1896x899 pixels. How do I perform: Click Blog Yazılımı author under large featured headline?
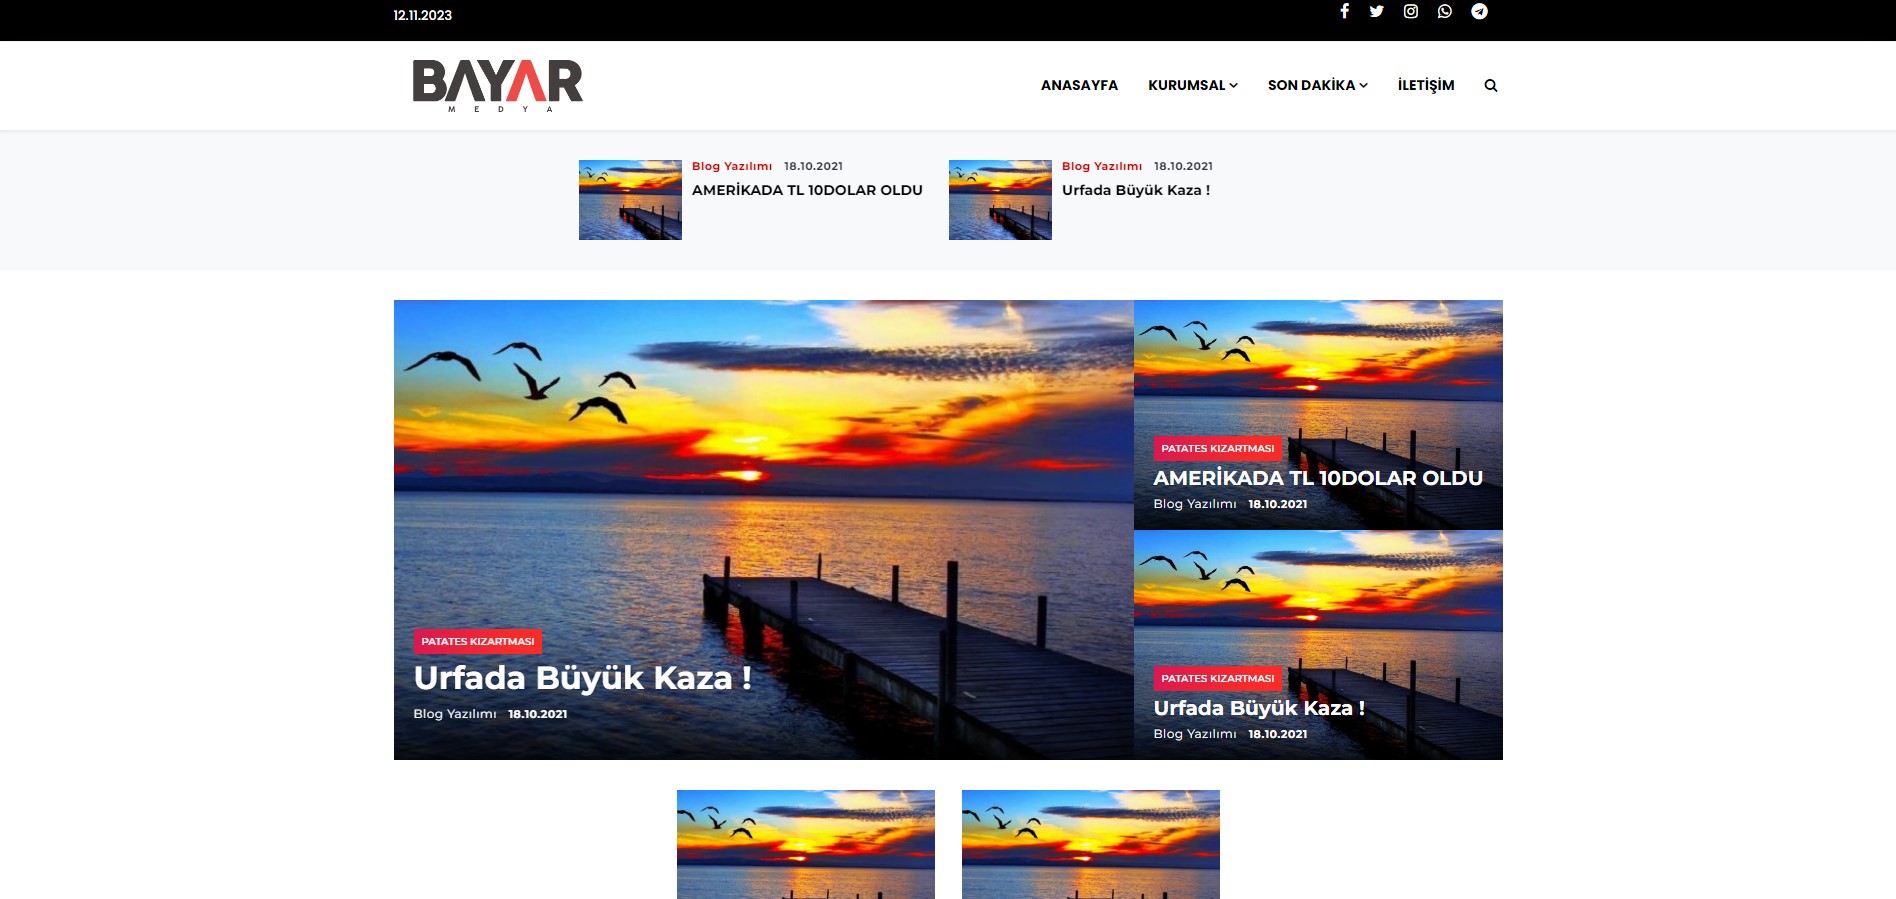(x=455, y=714)
